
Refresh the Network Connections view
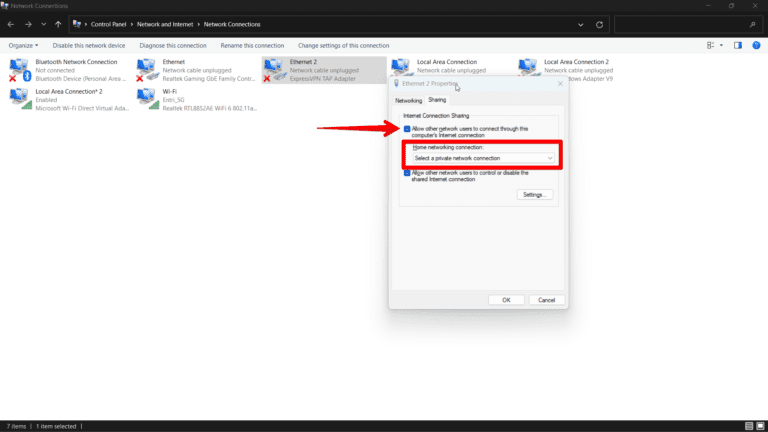tap(600, 24)
